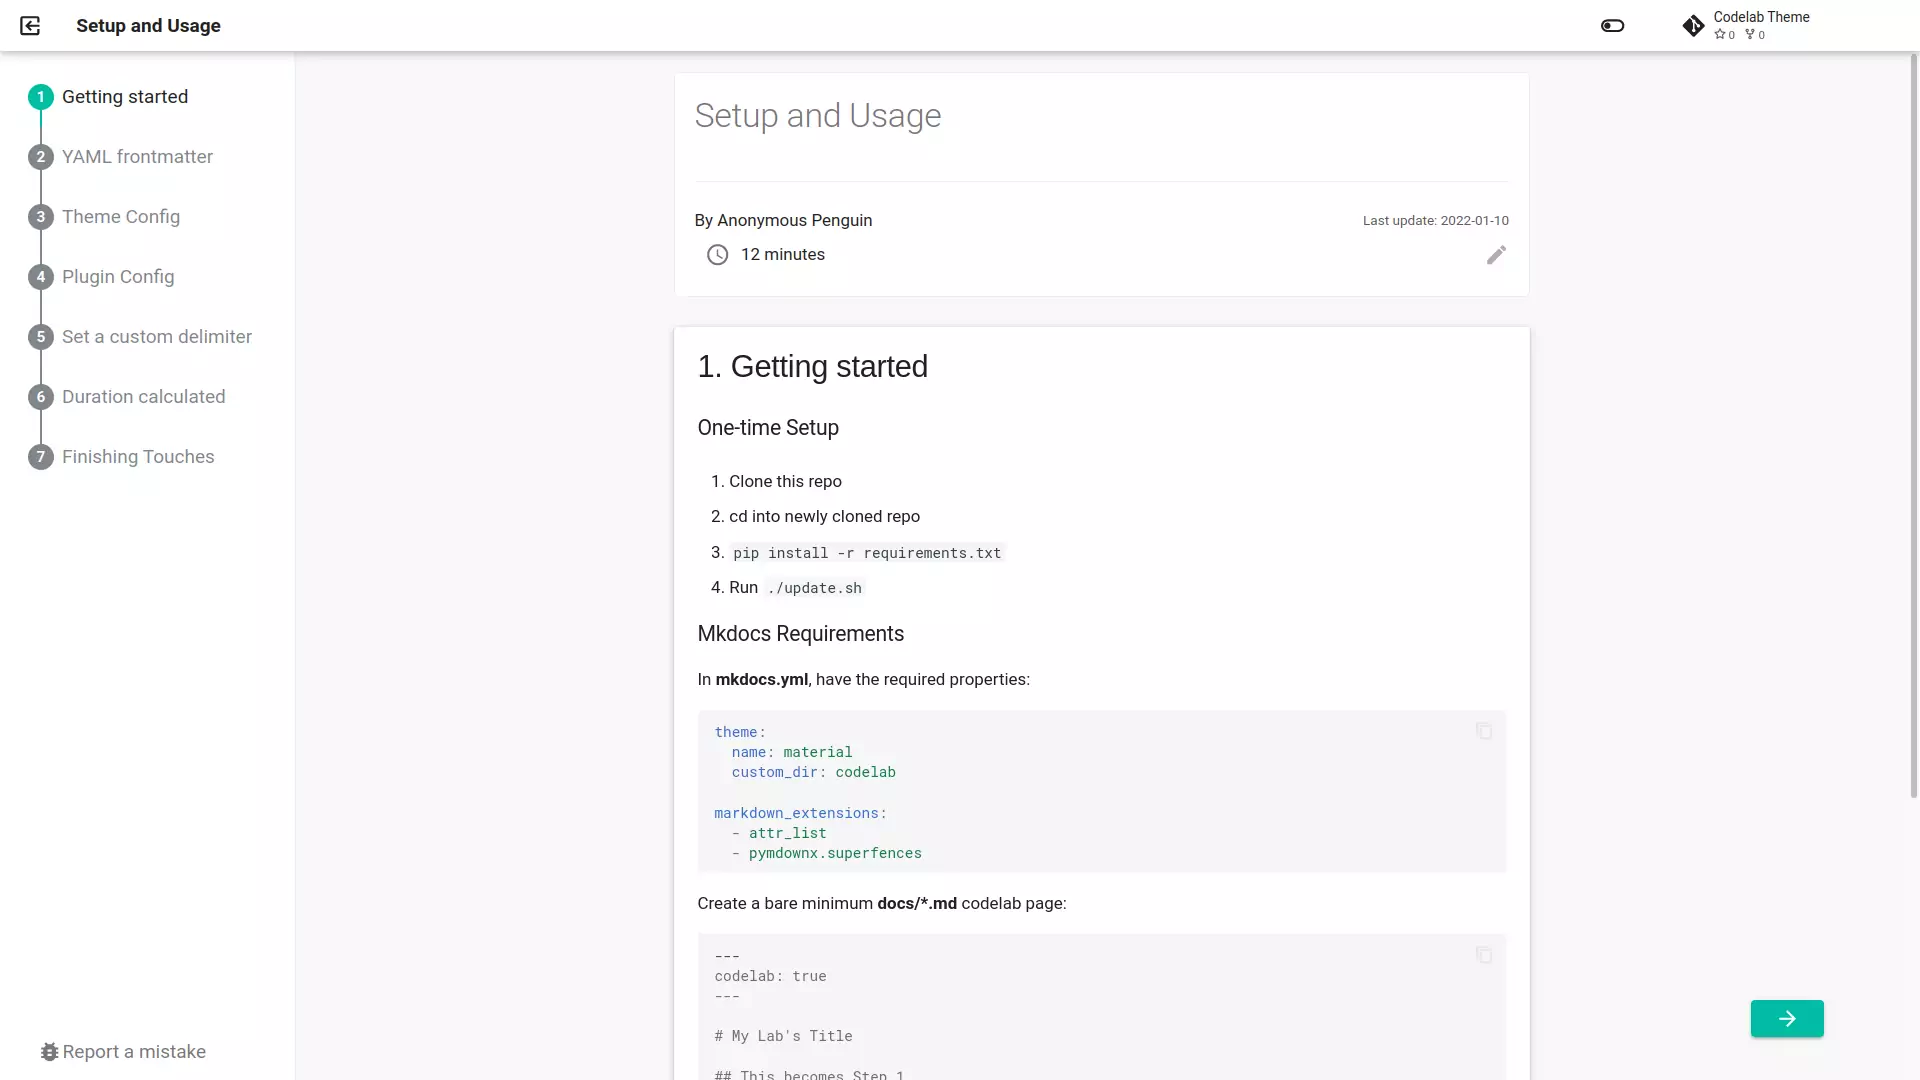The height and width of the screenshot is (1080, 1920).
Task: Click the Finishing Touches step 7
Action: pos(138,455)
